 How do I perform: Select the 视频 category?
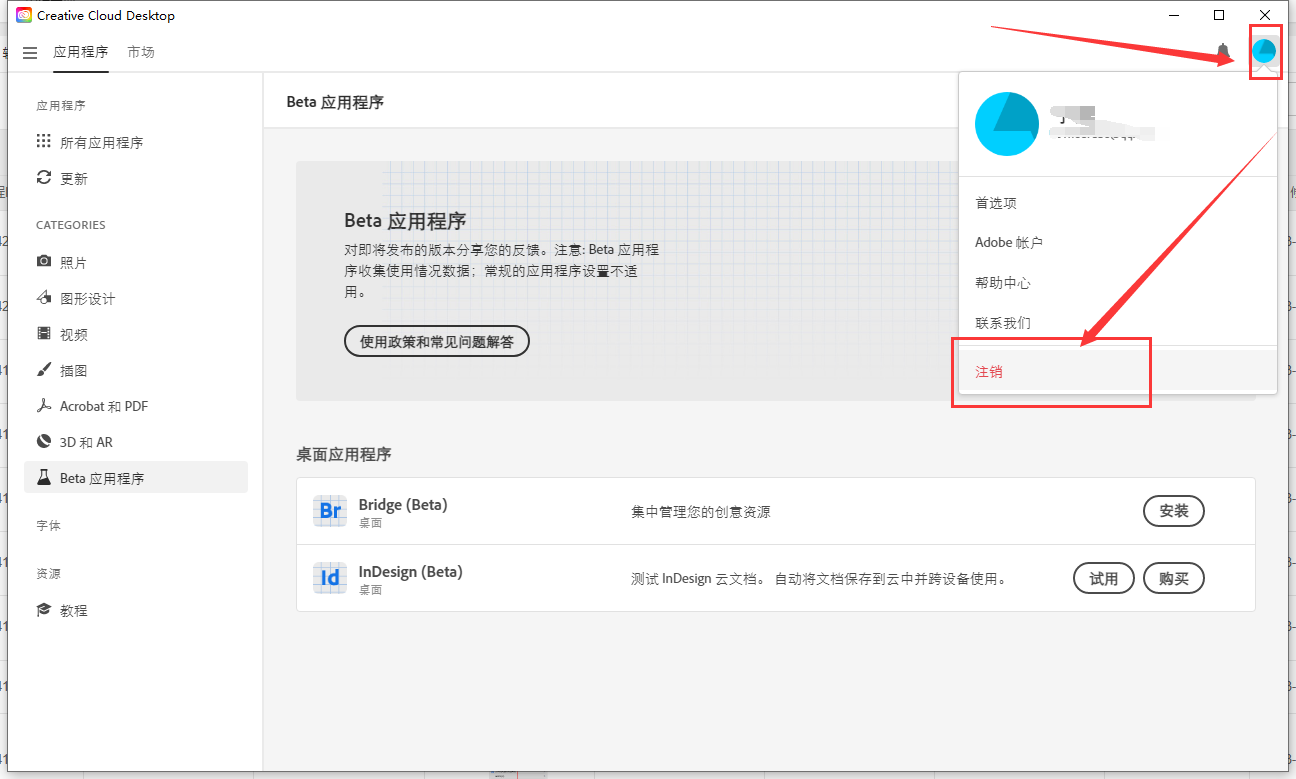pyautogui.click(x=136, y=334)
